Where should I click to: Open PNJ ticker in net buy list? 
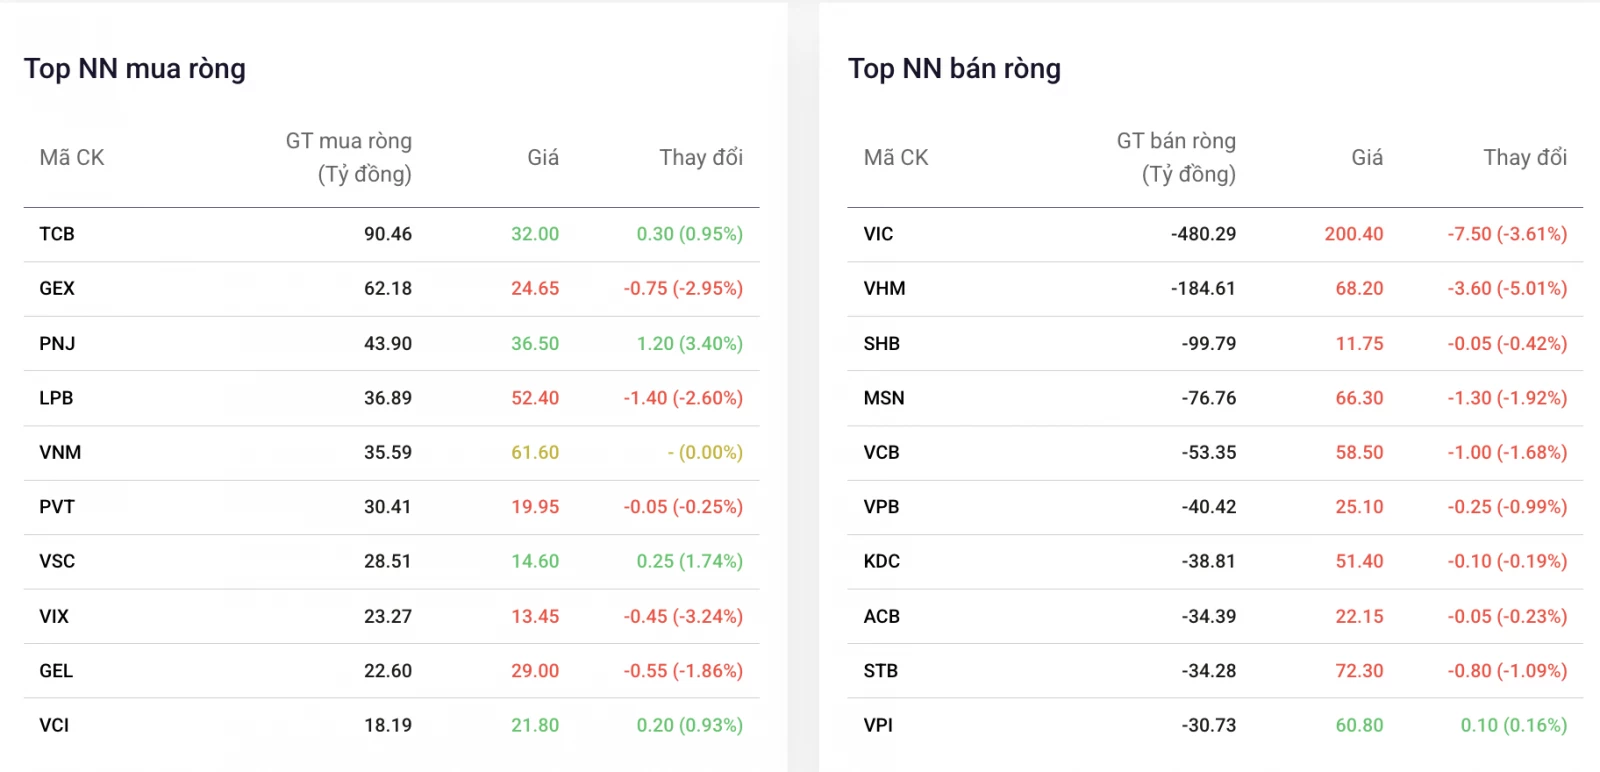click(57, 343)
